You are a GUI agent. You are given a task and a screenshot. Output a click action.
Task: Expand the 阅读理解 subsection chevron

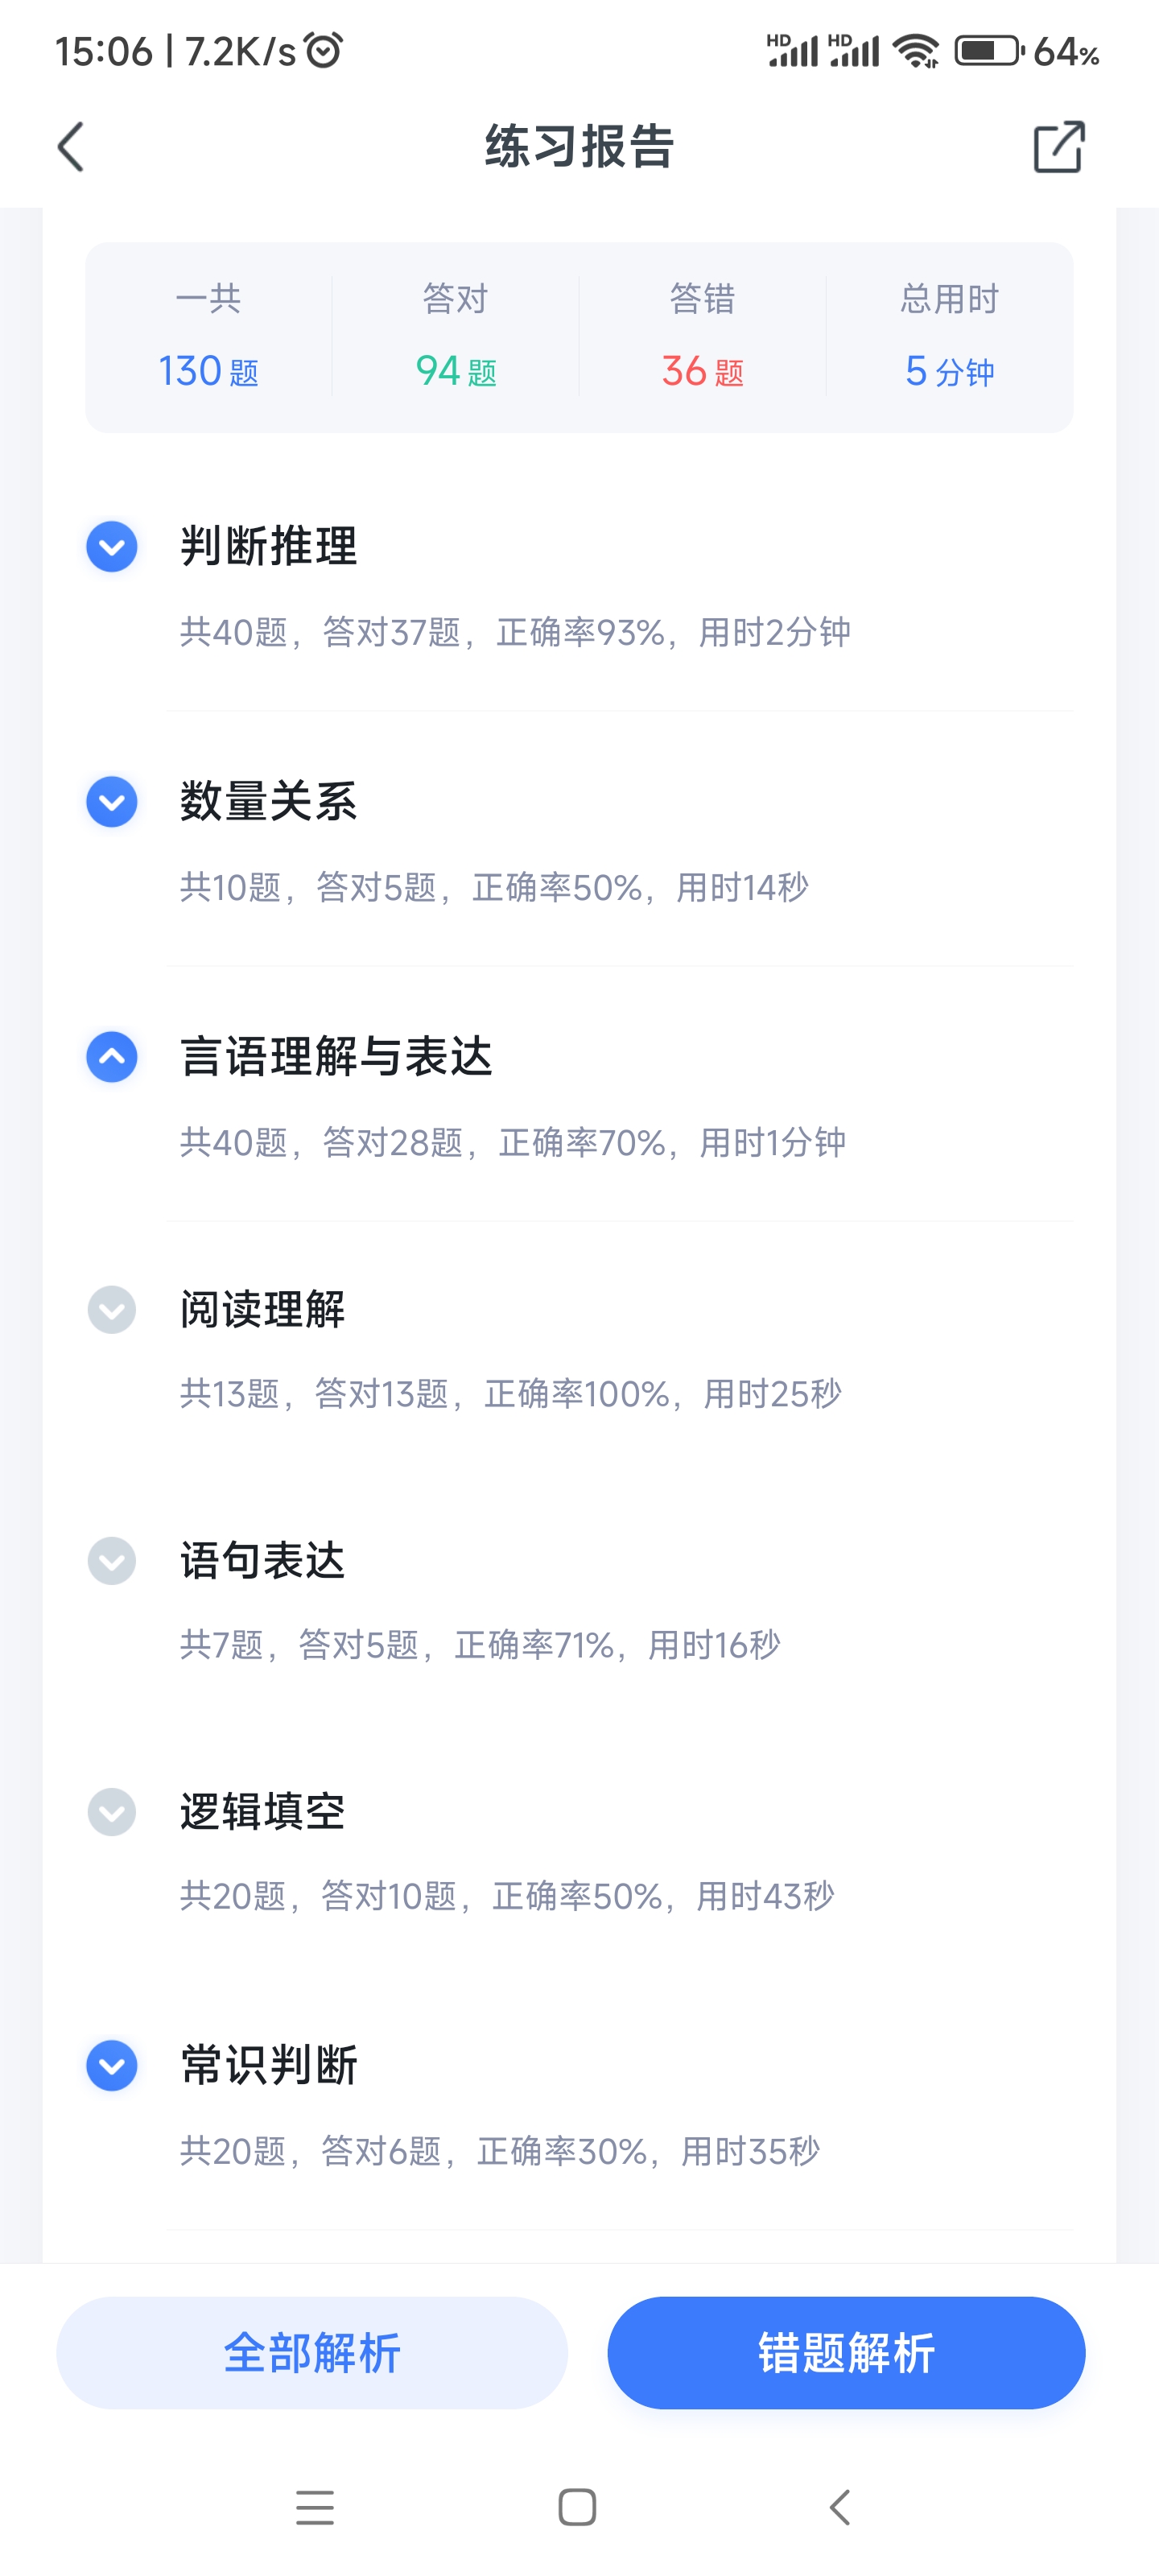pos(112,1310)
